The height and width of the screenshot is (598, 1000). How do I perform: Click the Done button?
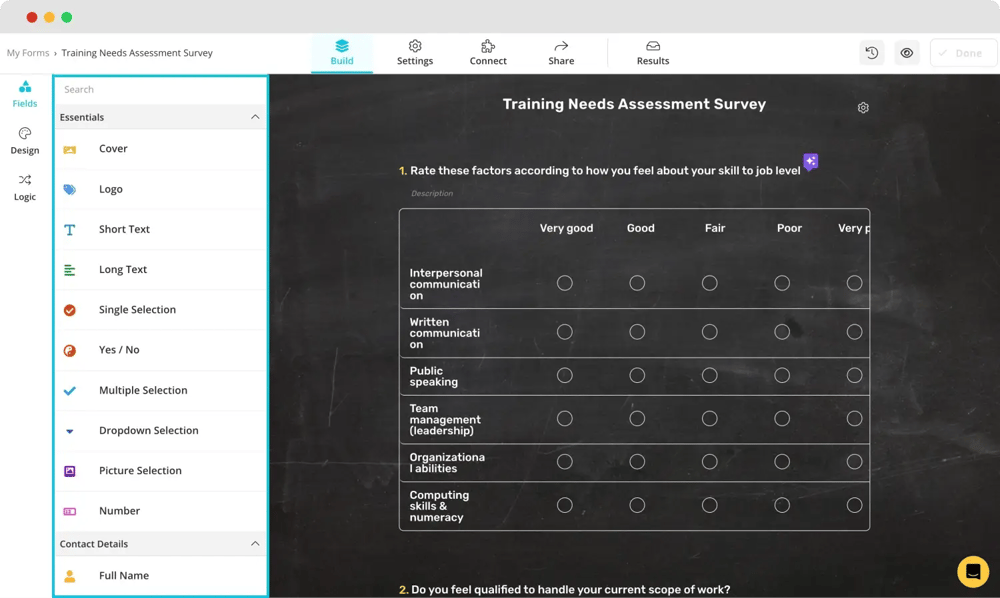click(x=962, y=53)
